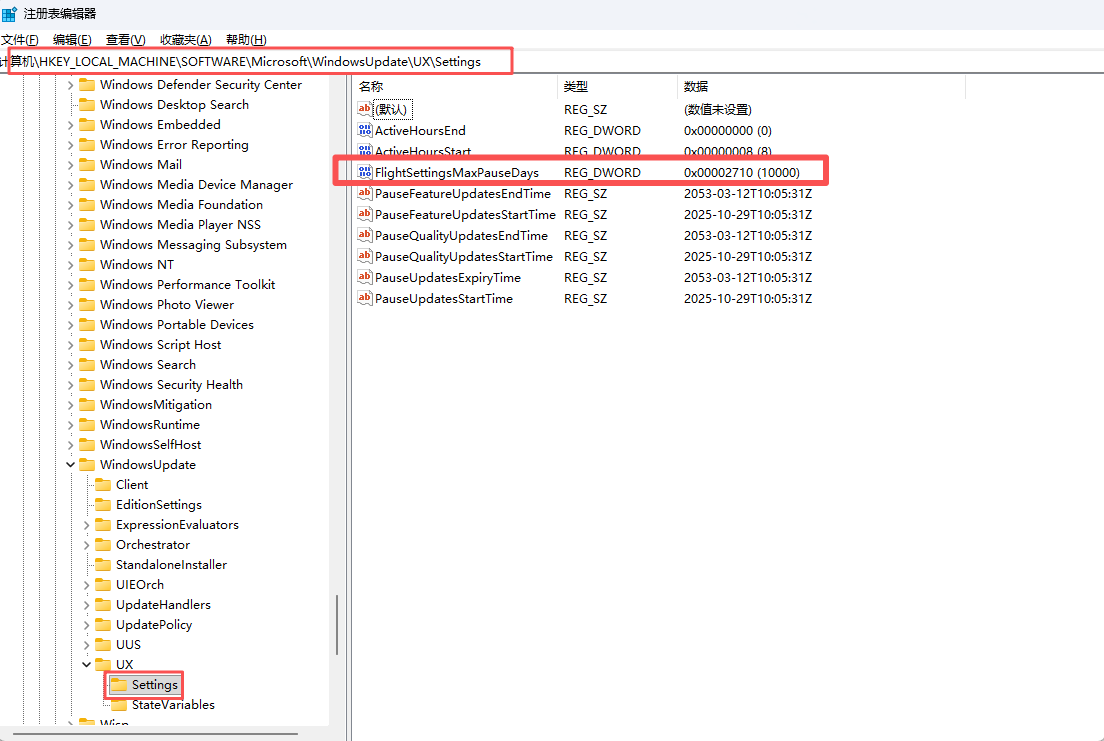Select the Windows Security Health tree item
1104x741 pixels.
(x=171, y=385)
